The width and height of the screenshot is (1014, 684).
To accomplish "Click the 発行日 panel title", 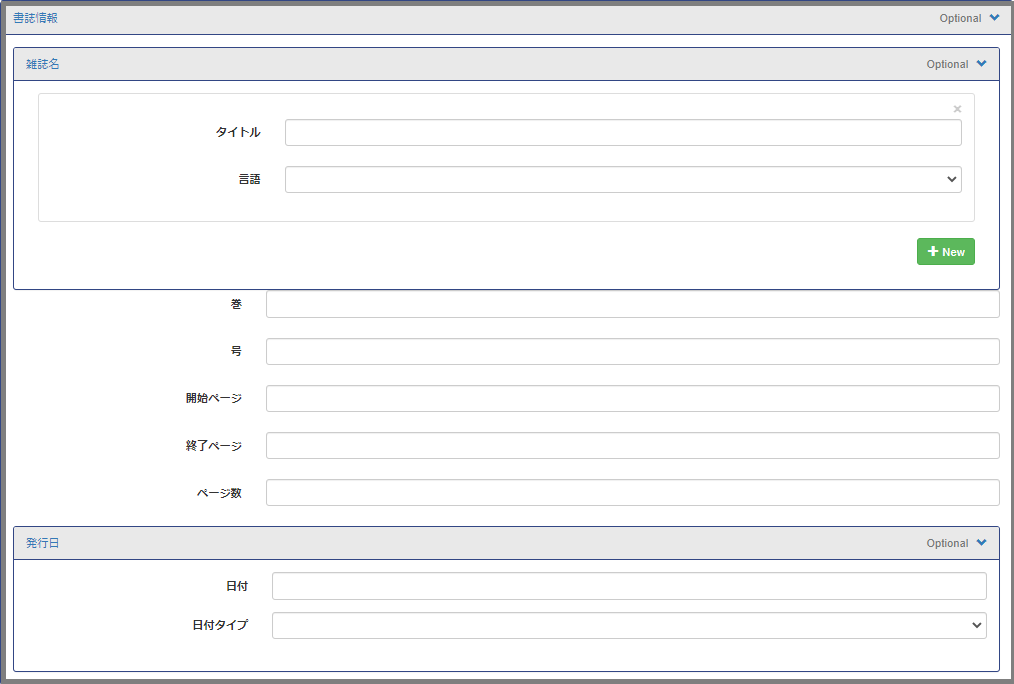I will tap(43, 543).
